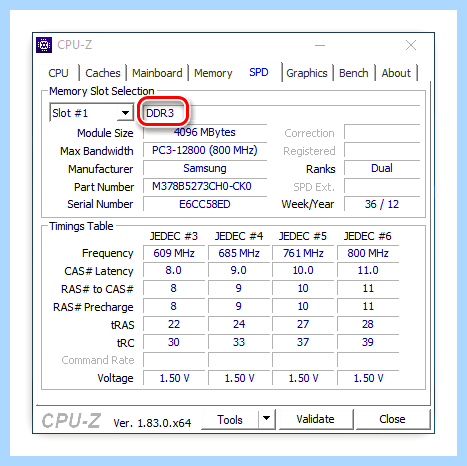Click the JEDEC #3 column header
The height and width of the screenshot is (466, 467).
(x=174, y=236)
